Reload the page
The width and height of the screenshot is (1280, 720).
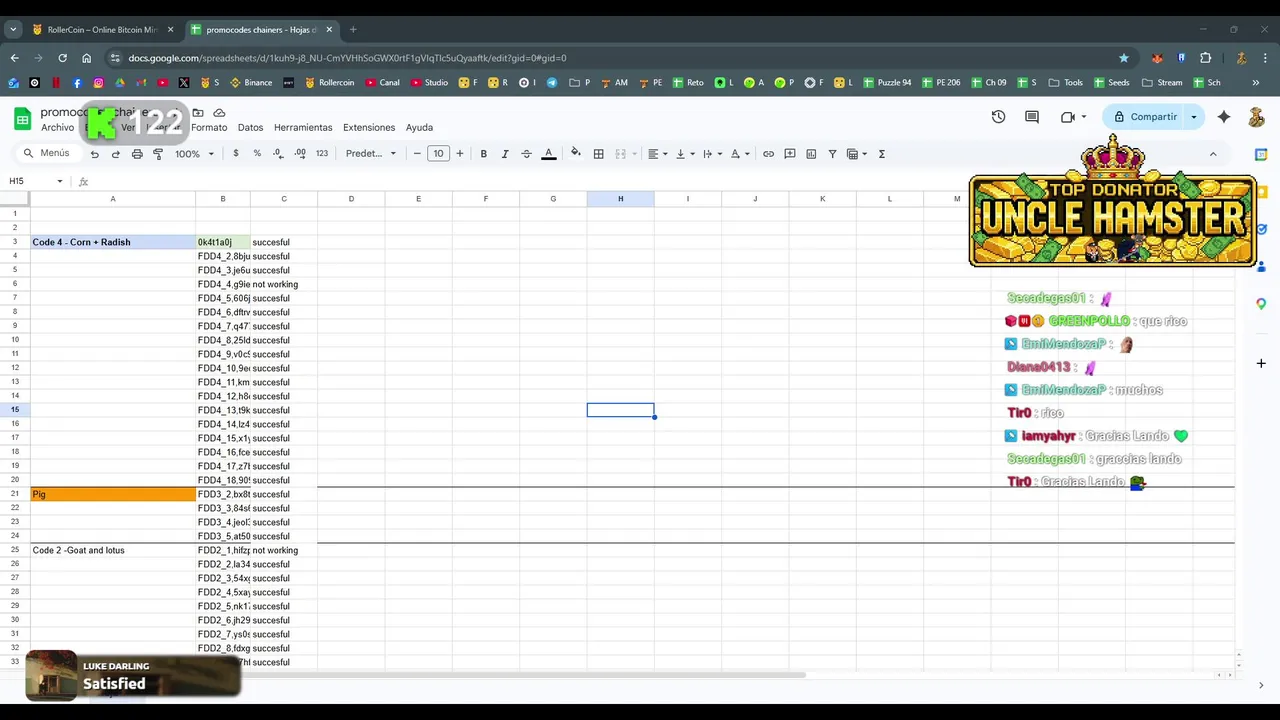62,58
